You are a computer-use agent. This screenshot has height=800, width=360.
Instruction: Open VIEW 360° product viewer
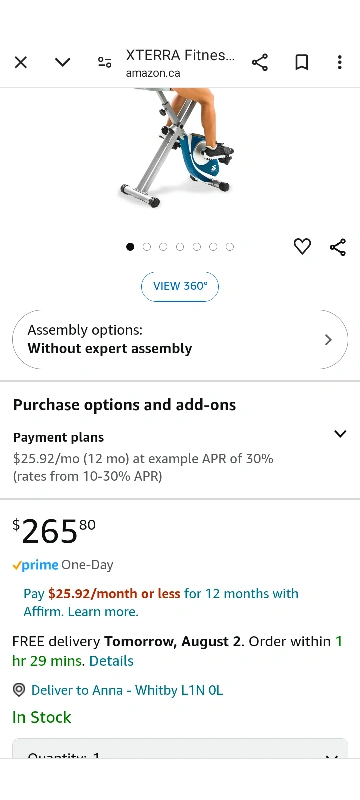[180, 286]
